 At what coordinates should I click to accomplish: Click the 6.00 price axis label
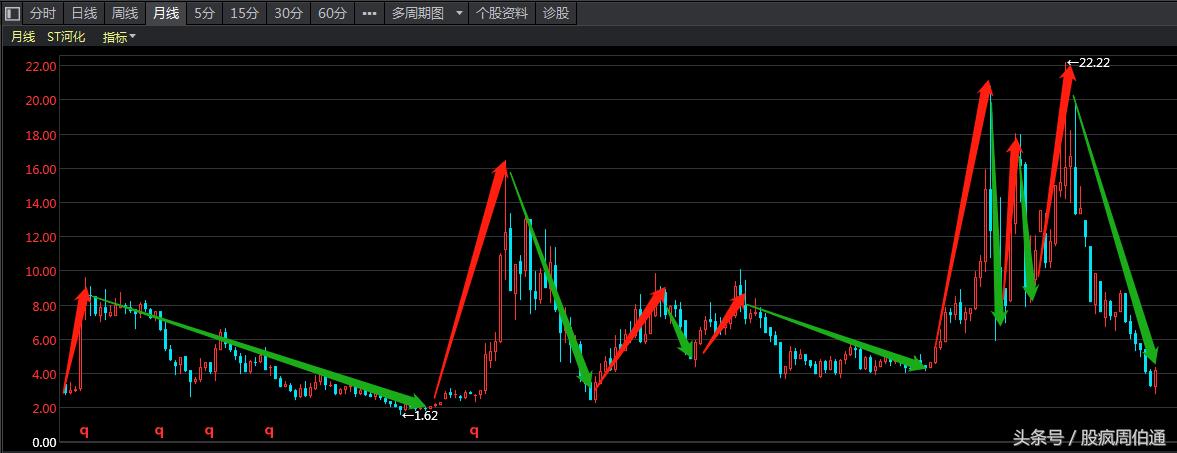click(44, 340)
